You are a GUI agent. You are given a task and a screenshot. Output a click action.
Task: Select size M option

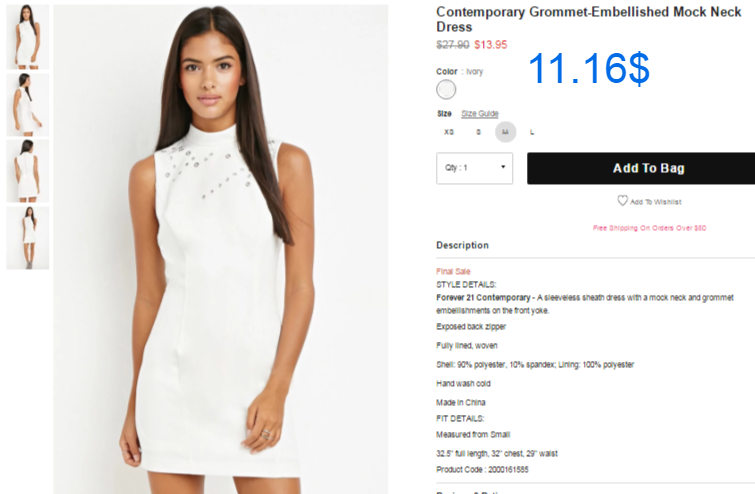point(505,132)
